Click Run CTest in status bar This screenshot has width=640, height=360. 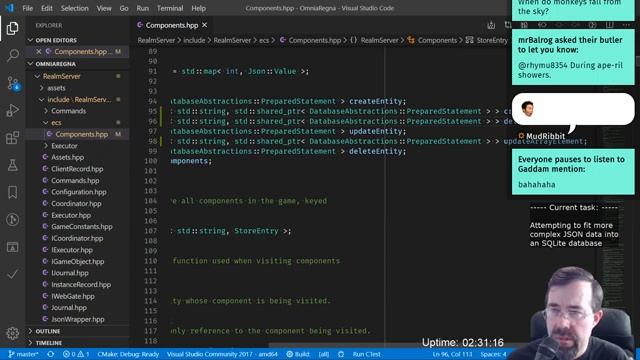pos(367,354)
